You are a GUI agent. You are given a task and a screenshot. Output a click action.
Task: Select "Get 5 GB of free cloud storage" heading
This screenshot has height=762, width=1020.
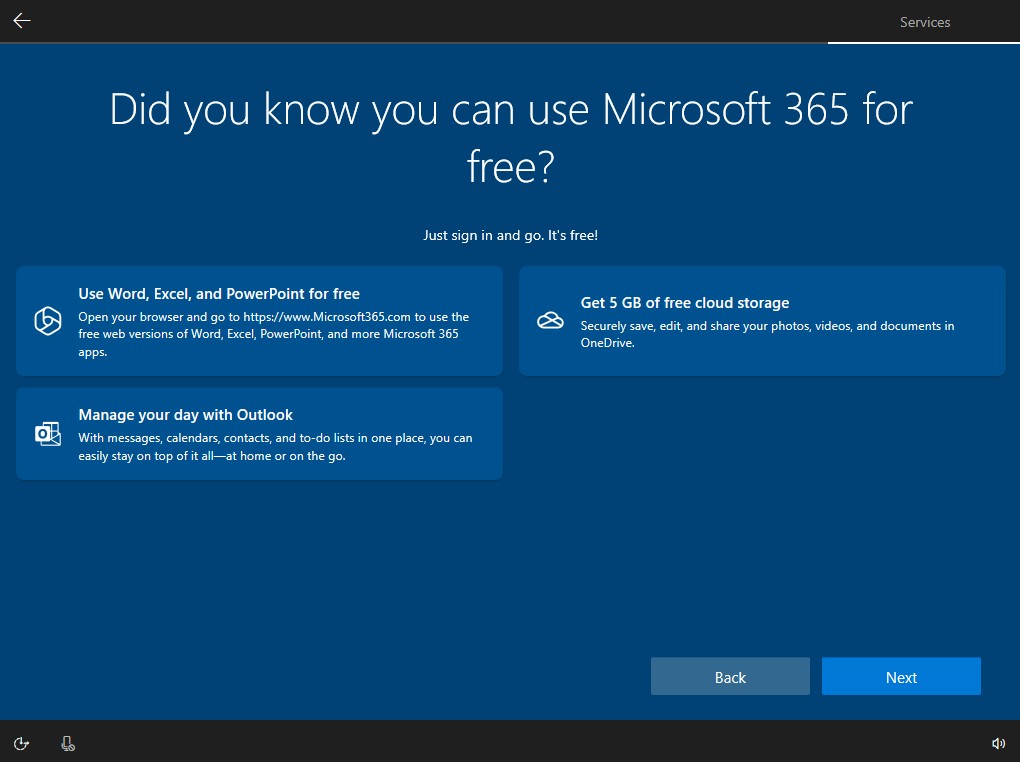(684, 303)
